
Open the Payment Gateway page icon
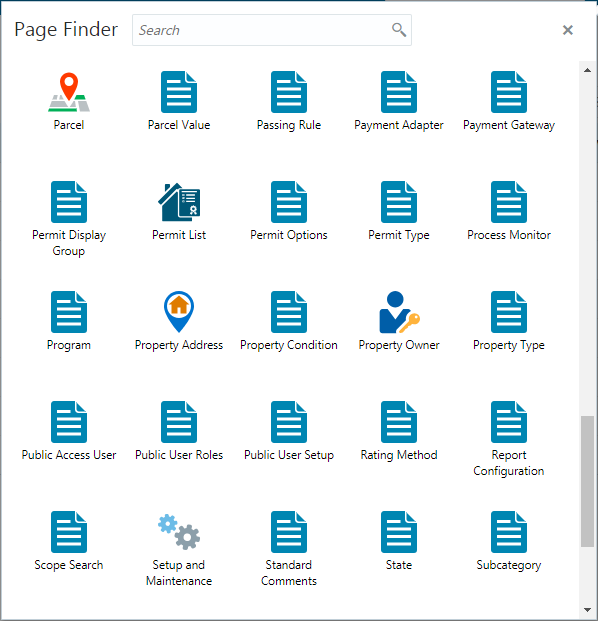(x=509, y=92)
